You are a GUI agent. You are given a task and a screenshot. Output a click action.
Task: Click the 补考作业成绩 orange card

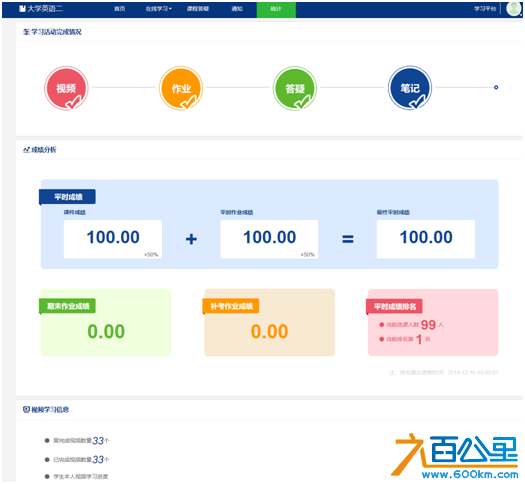[x=270, y=322]
